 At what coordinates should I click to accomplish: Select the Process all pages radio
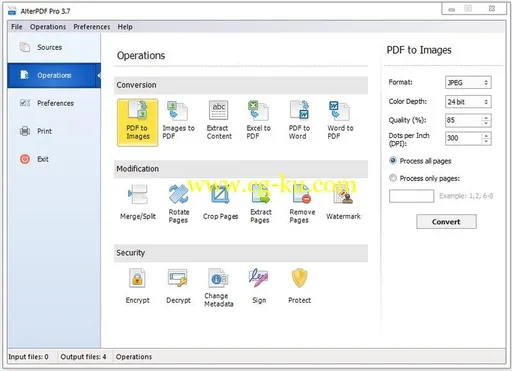393,161
